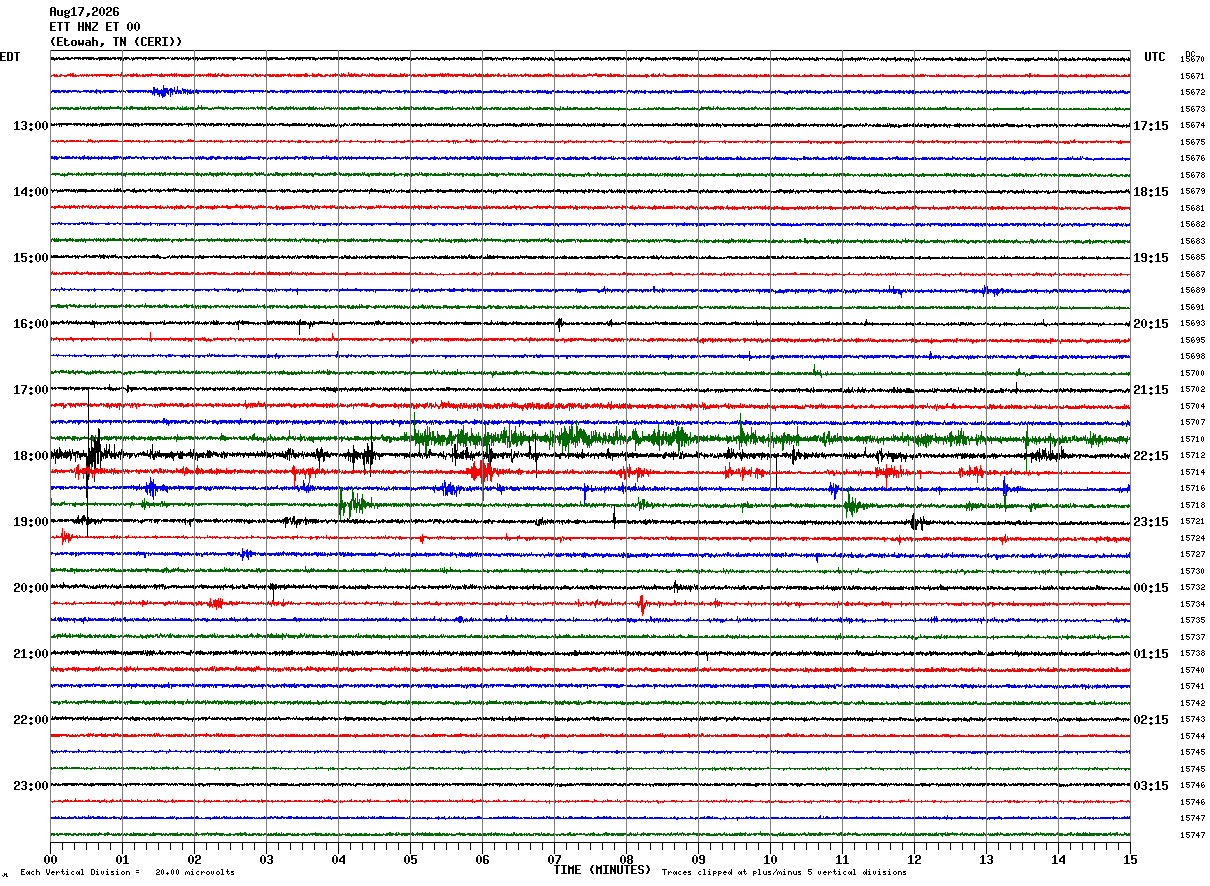Click the DC offset value 15670
This screenshot has width=1210, height=886.
(1192, 59)
